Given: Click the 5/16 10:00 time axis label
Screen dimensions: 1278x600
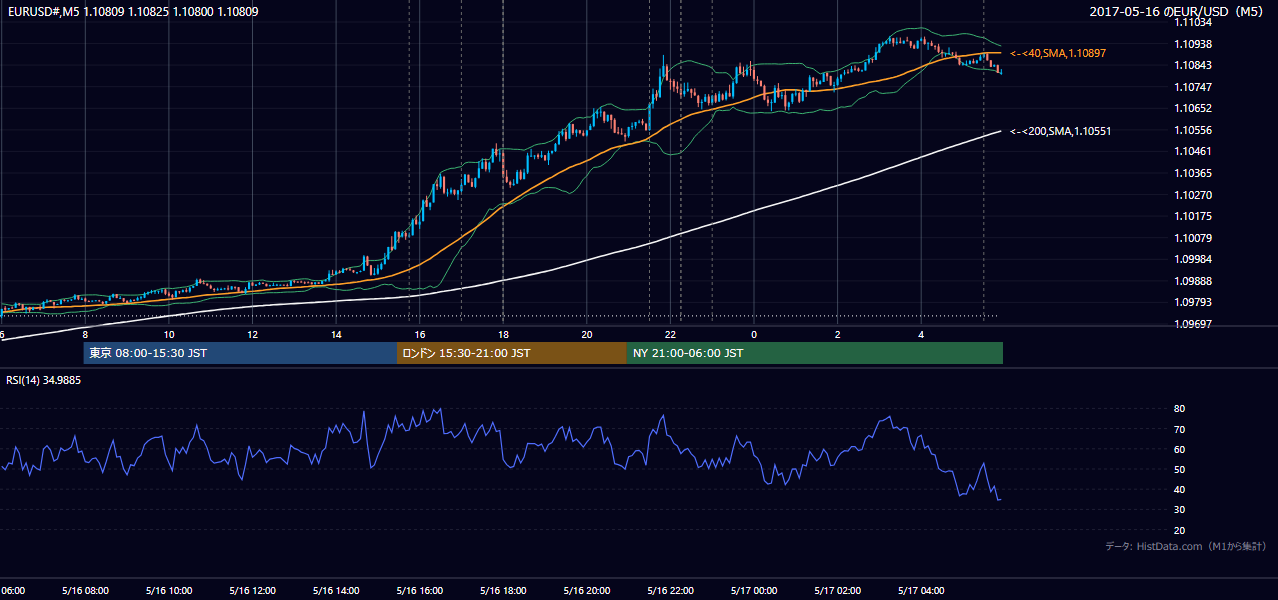Looking at the screenshot, I should (x=169, y=591).
